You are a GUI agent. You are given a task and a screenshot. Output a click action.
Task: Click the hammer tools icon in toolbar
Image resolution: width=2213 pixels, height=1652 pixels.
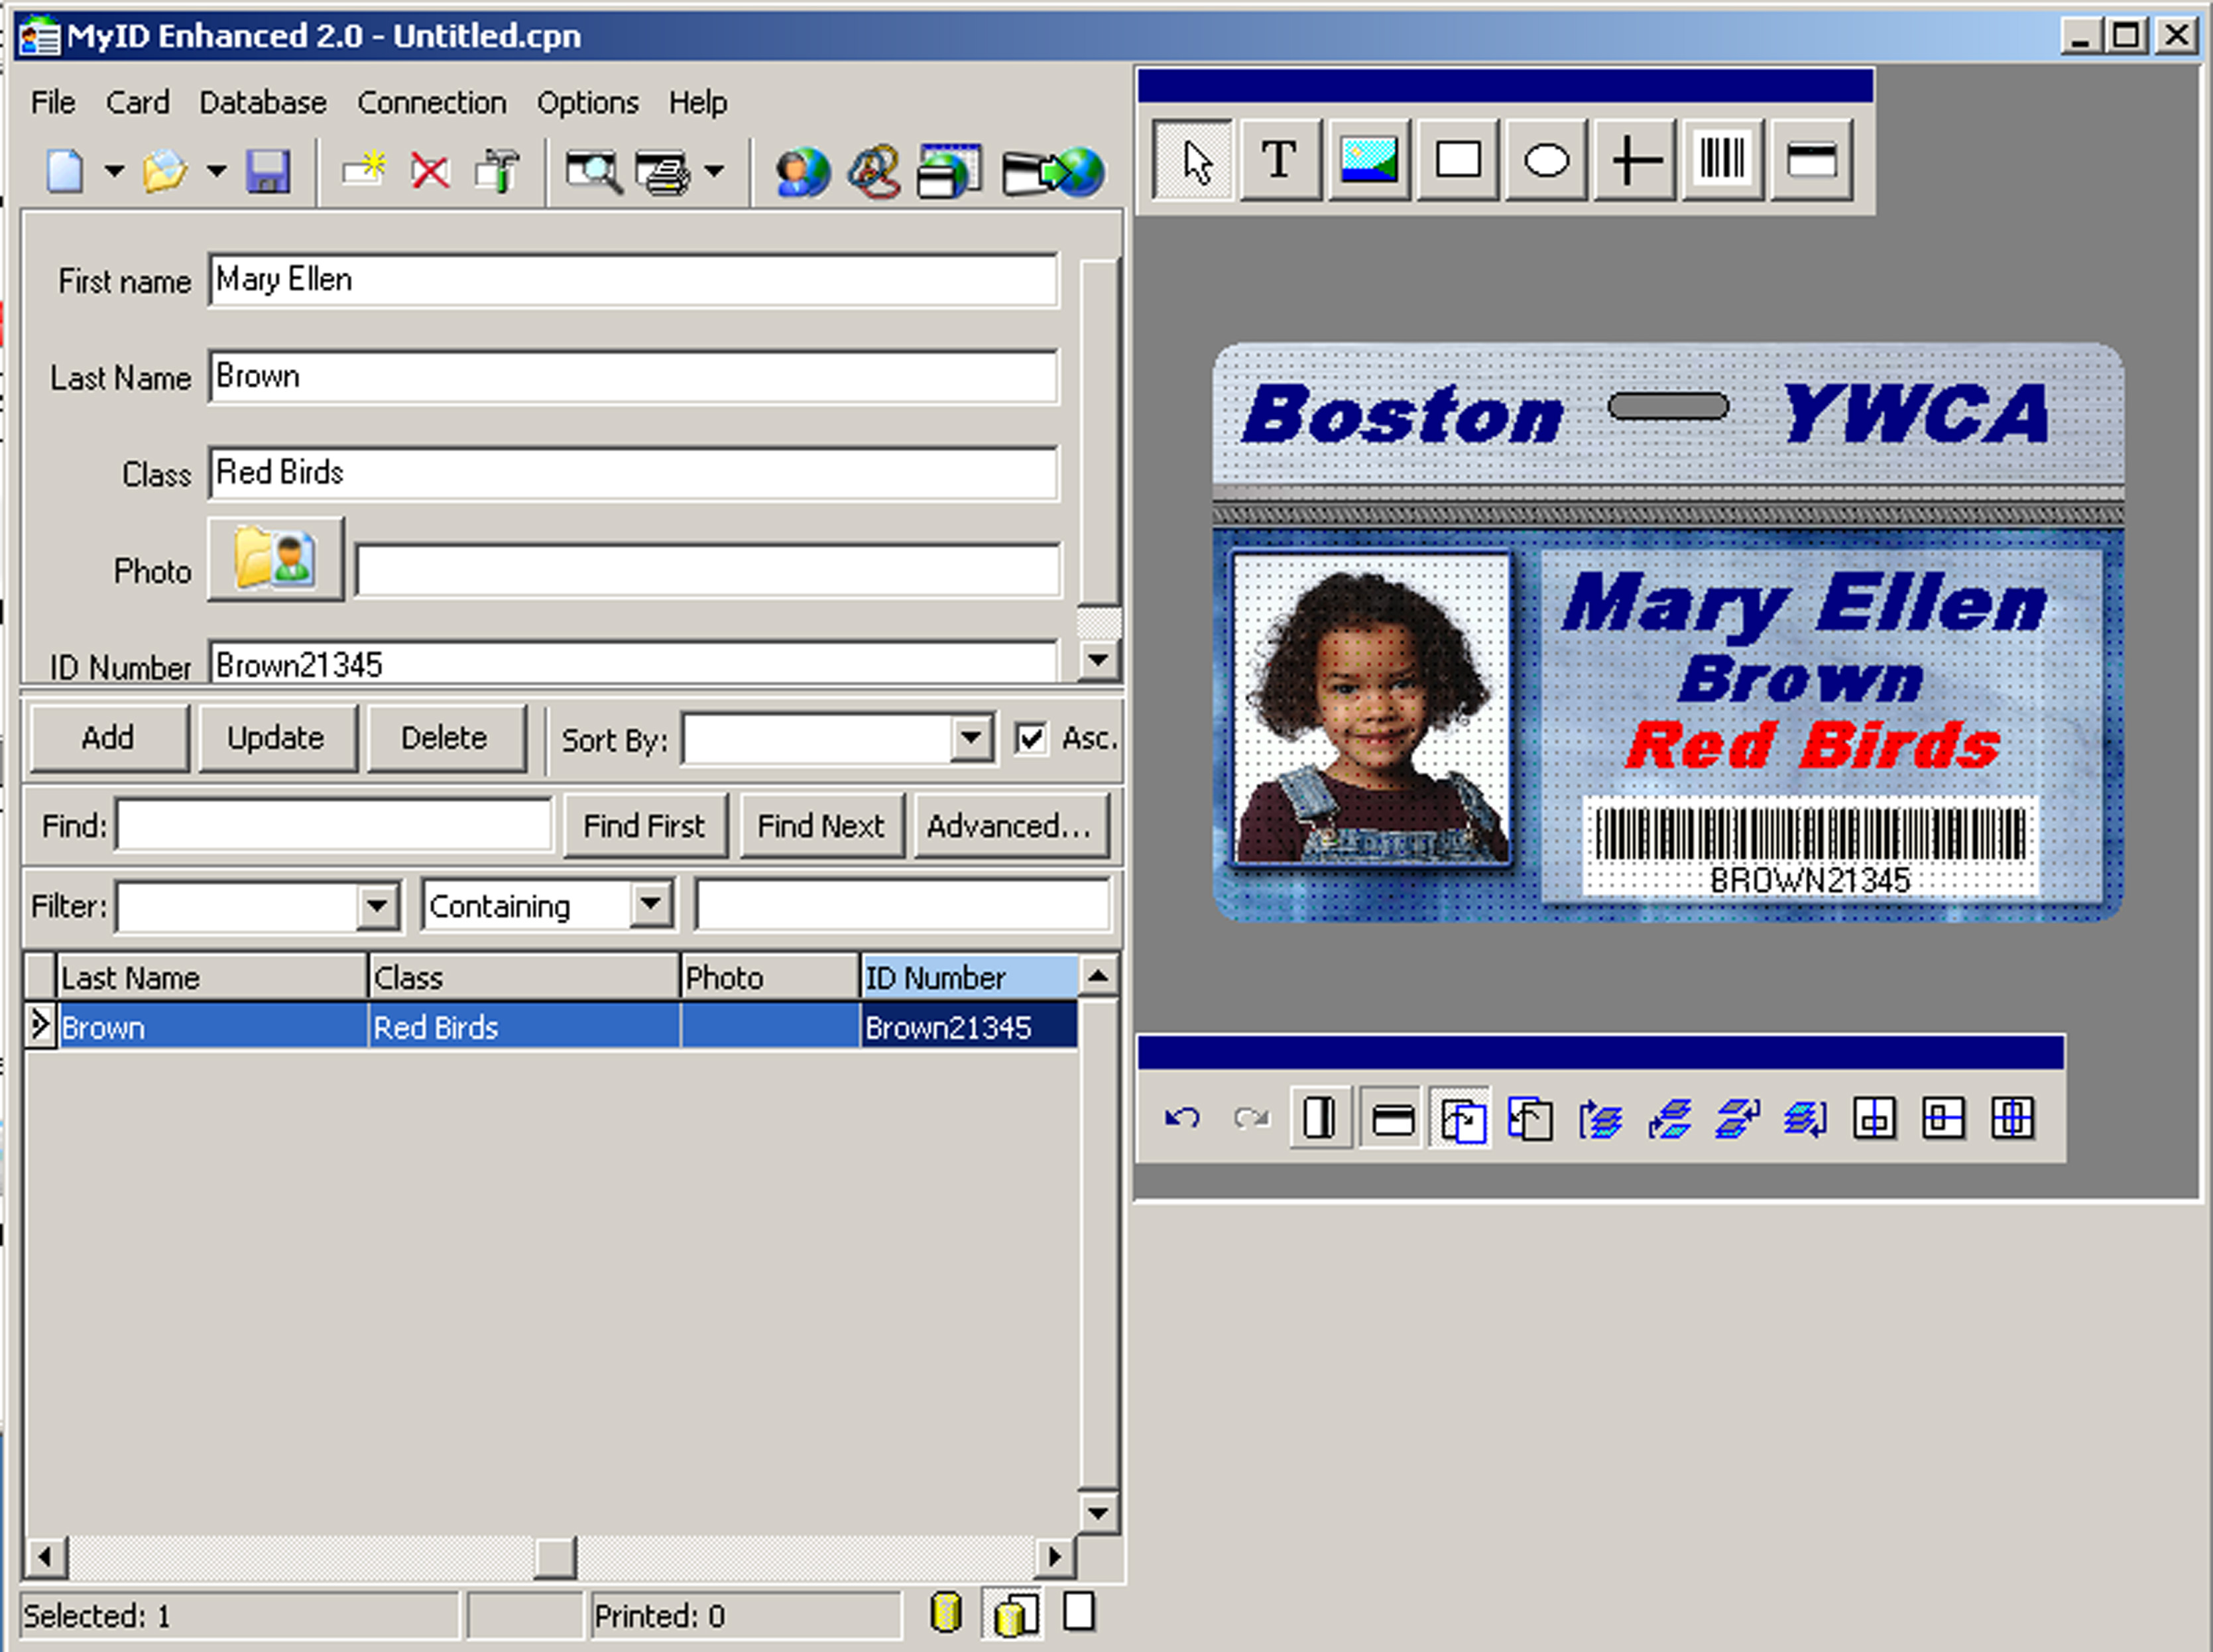coord(497,171)
